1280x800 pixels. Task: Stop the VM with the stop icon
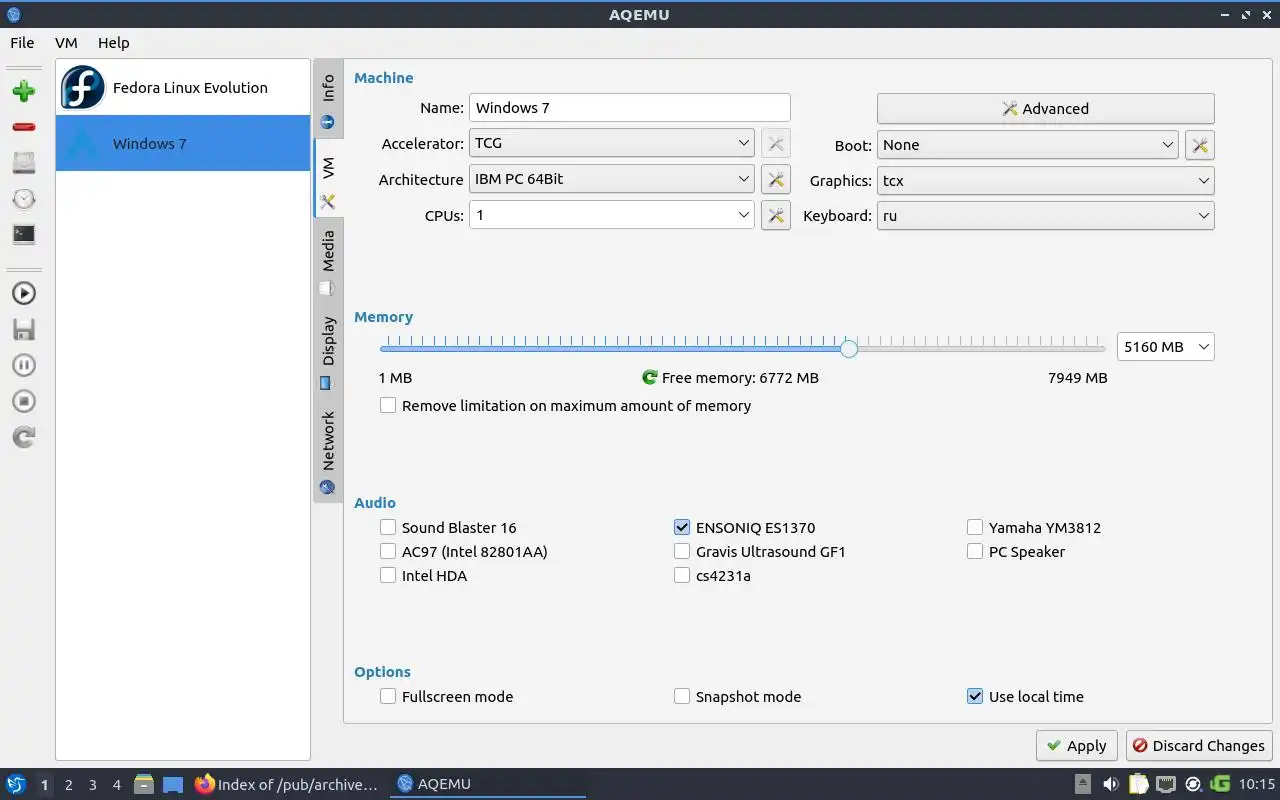pyautogui.click(x=24, y=401)
